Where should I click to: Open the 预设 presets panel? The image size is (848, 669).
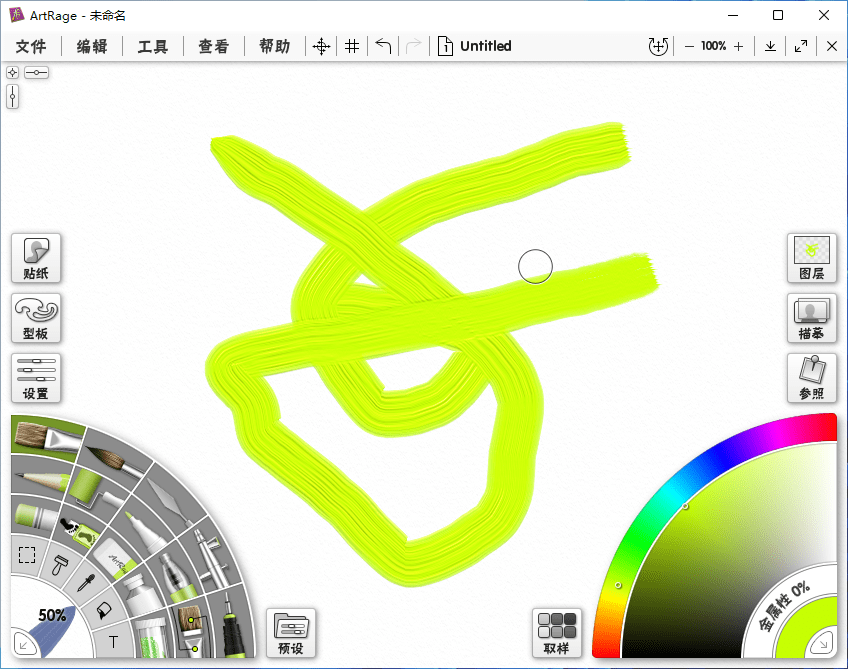click(x=290, y=633)
